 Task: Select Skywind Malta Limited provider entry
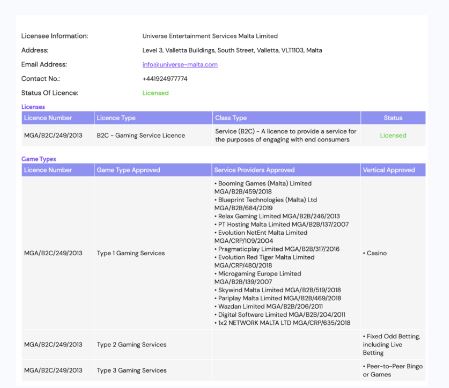click(277, 290)
